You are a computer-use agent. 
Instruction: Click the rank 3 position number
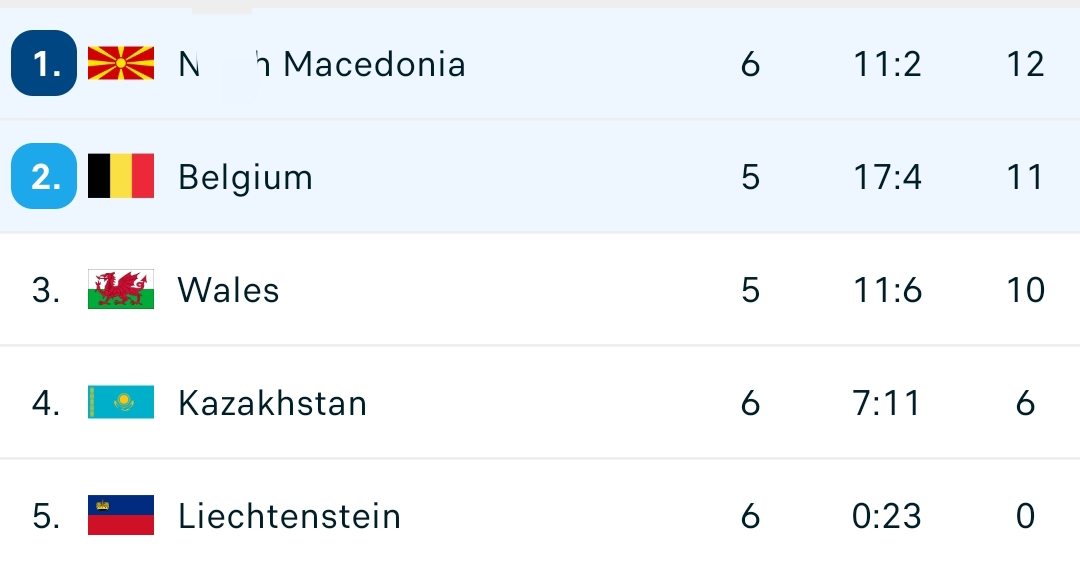[46, 290]
